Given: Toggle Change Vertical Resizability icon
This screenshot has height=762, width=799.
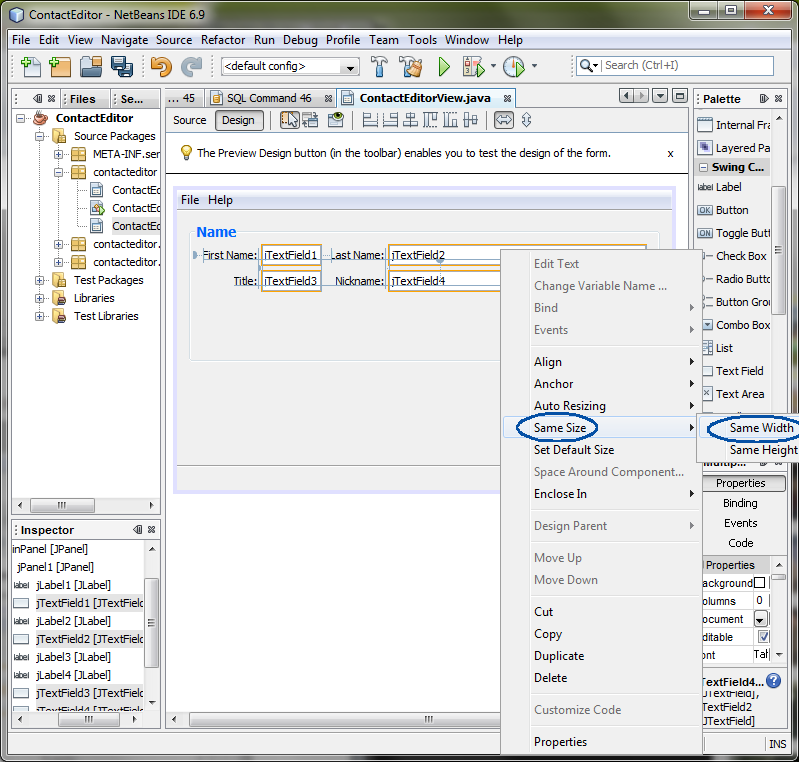Looking at the screenshot, I should (x=526, y=120).
